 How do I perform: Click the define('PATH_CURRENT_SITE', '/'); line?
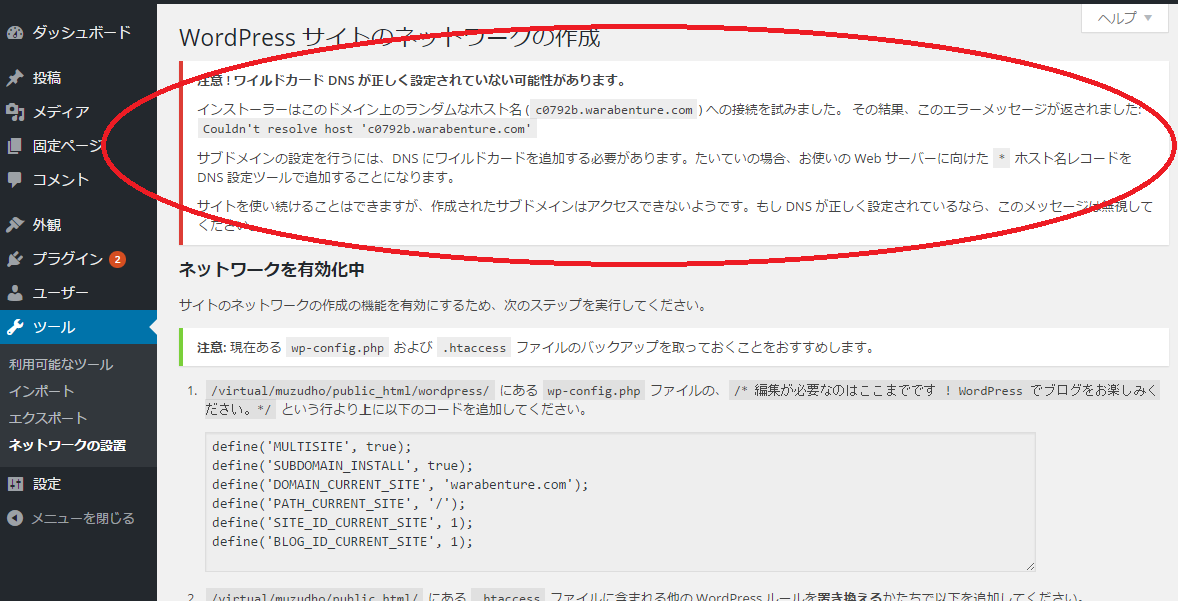[x=339, y=503]
